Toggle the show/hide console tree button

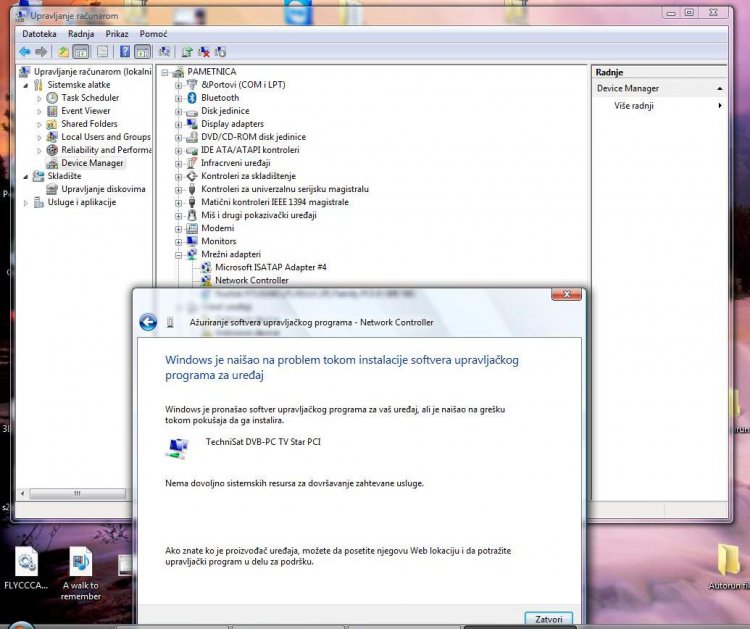point(80,52)
